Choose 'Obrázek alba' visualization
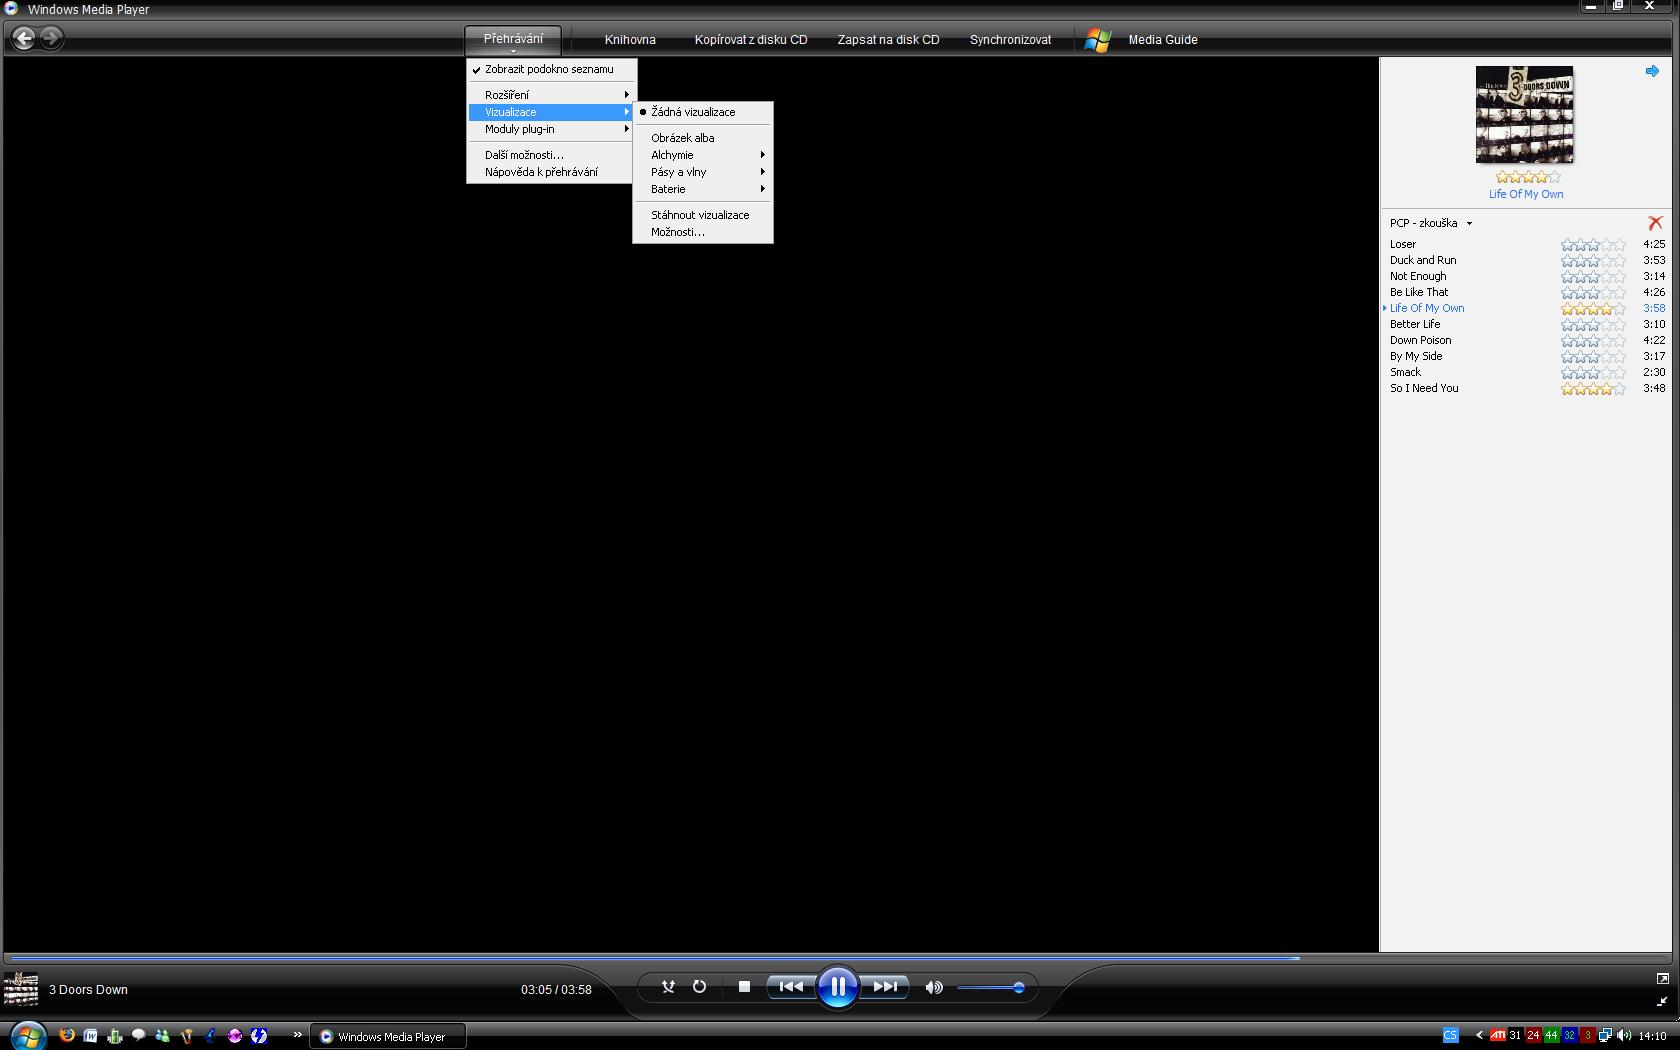The width and height of the screenshot is (1680, 1050). click(703, 138)
